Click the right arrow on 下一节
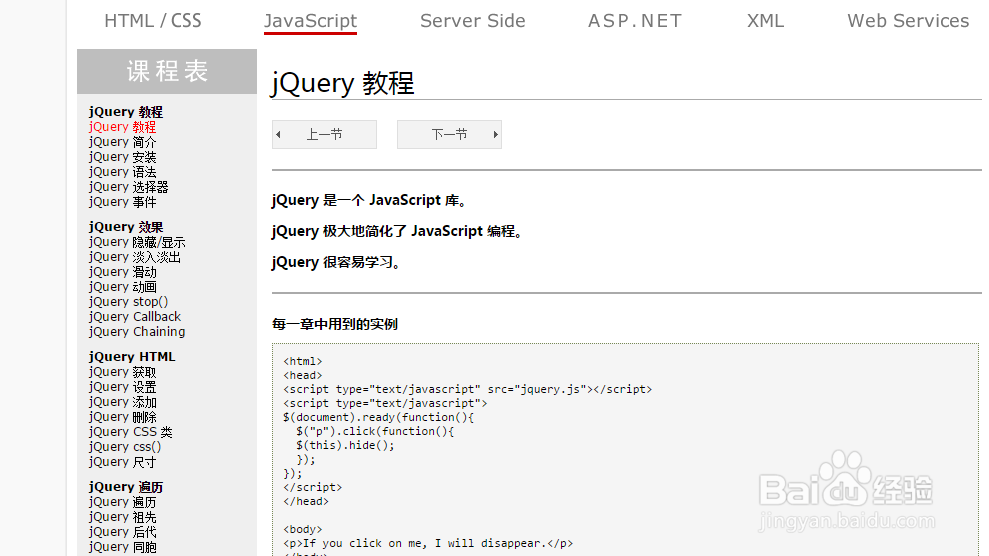 496,134
